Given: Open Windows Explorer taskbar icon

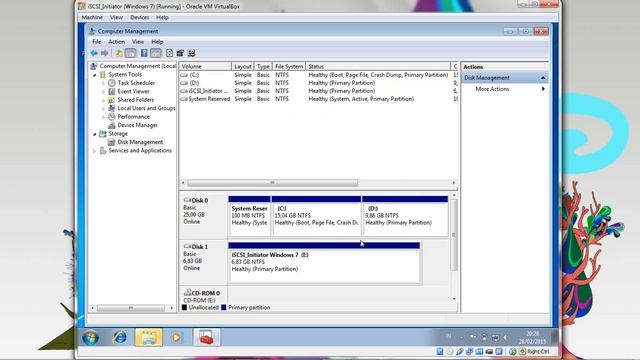Looking at the screenshot, I should pyautogui.click(x=149, y=338).
